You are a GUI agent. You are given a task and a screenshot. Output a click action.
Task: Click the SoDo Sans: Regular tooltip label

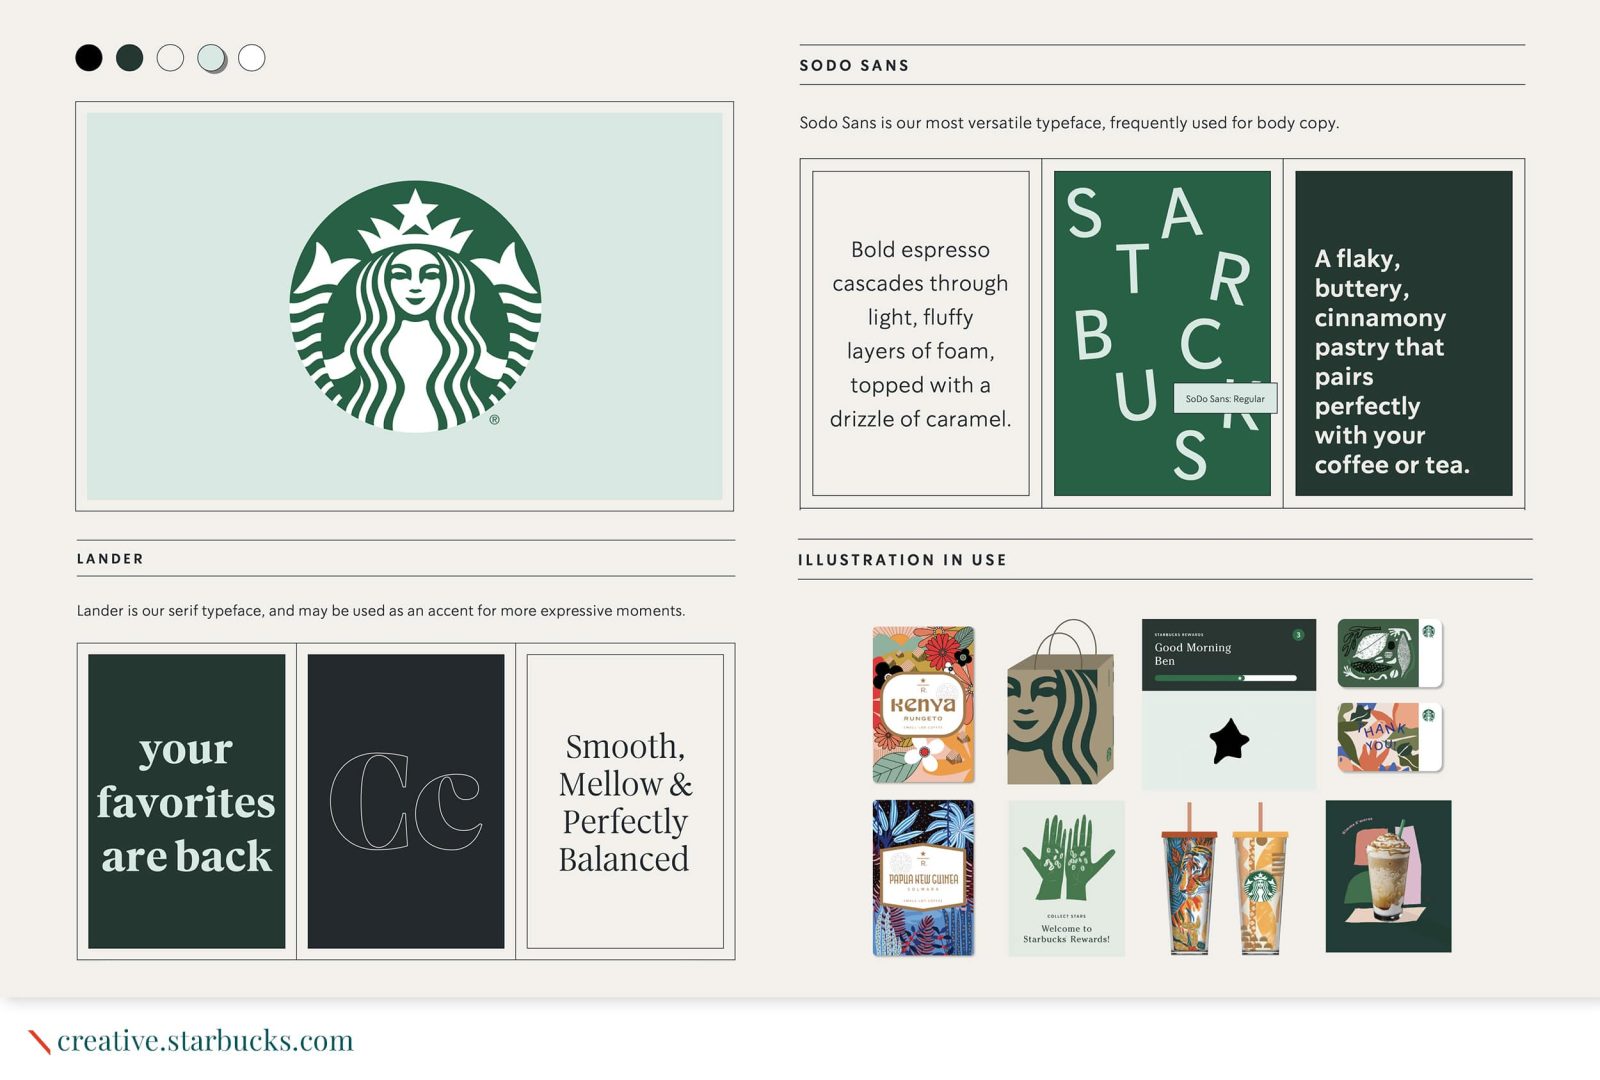tap(1225, 398)
